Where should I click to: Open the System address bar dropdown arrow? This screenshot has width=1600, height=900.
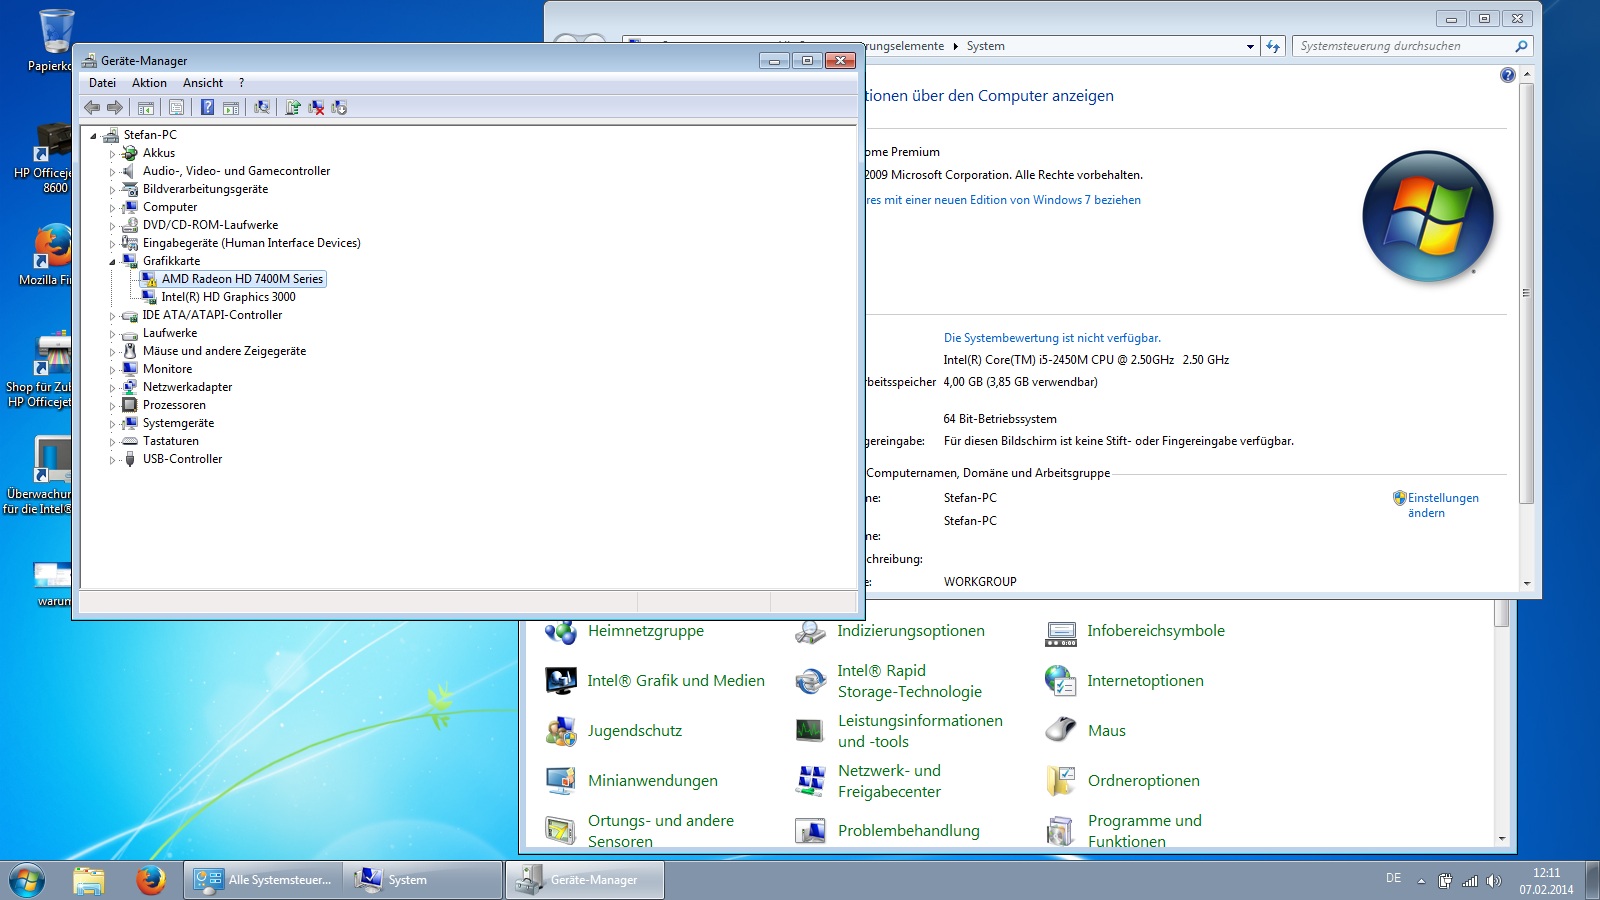click(1250, 46)
